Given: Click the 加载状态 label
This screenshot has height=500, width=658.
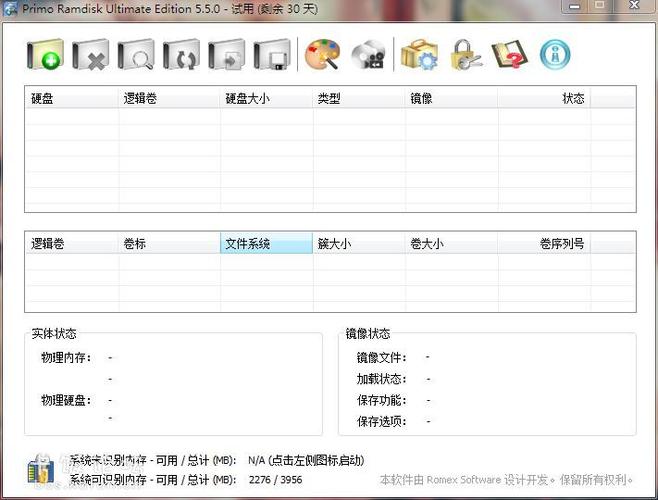Looking at the screenshot, I should tap(381, 379).
